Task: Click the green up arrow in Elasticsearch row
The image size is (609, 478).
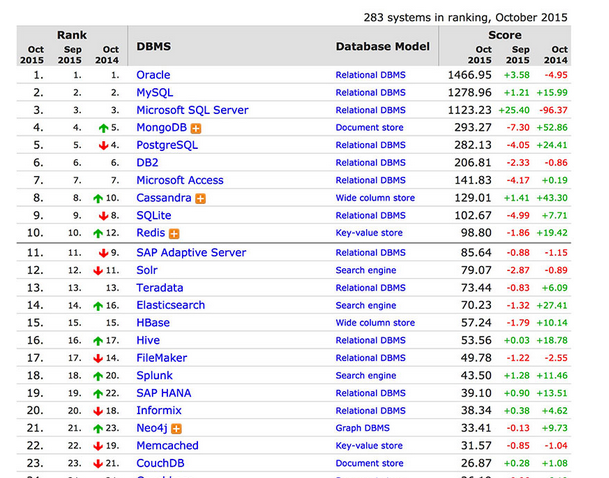Action: click(x=98, y=306)
